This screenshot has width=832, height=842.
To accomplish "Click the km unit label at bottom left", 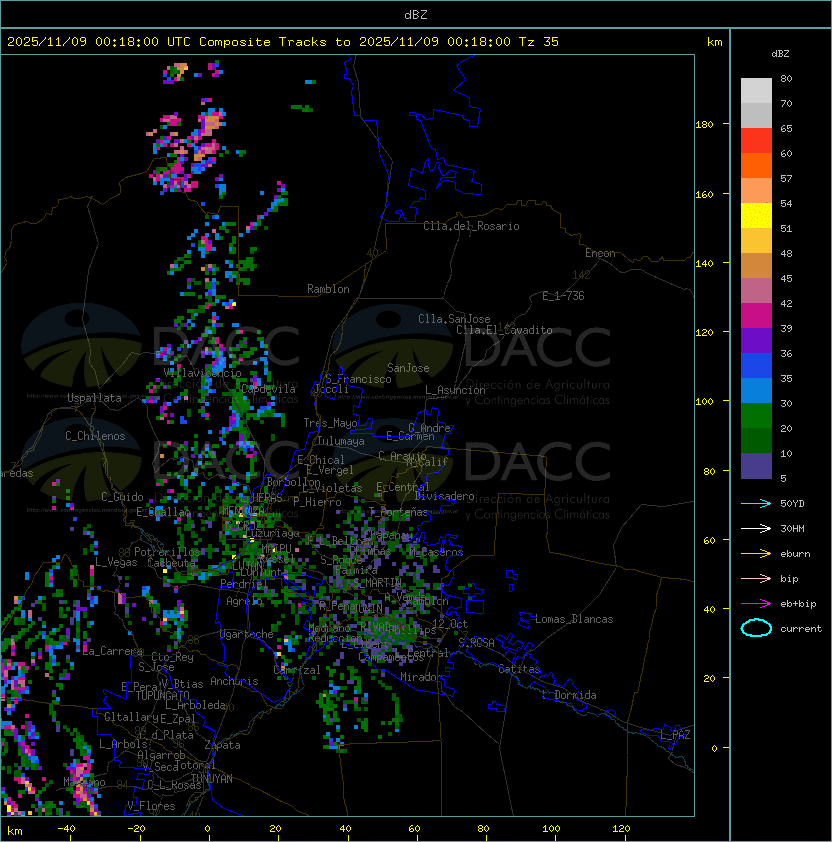I will (x=15, y=831).
